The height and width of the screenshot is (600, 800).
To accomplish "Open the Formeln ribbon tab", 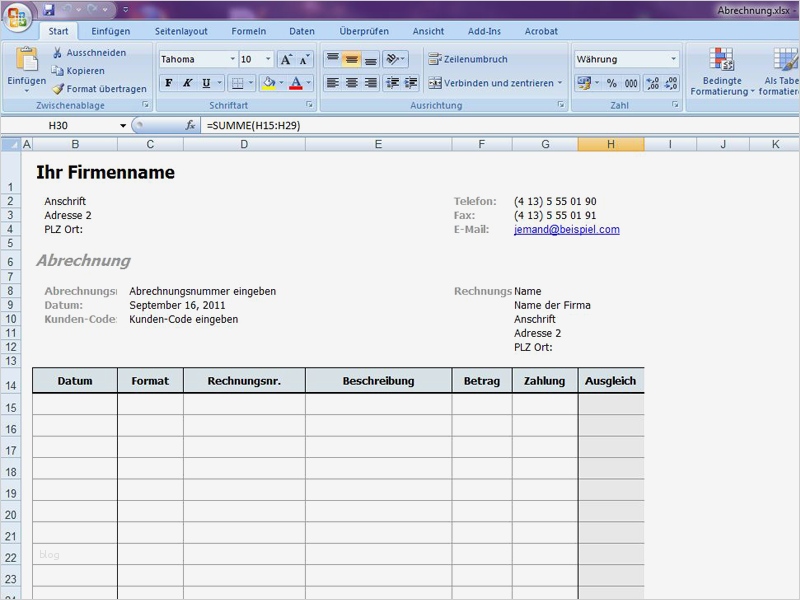I will [x=248, y=31].
